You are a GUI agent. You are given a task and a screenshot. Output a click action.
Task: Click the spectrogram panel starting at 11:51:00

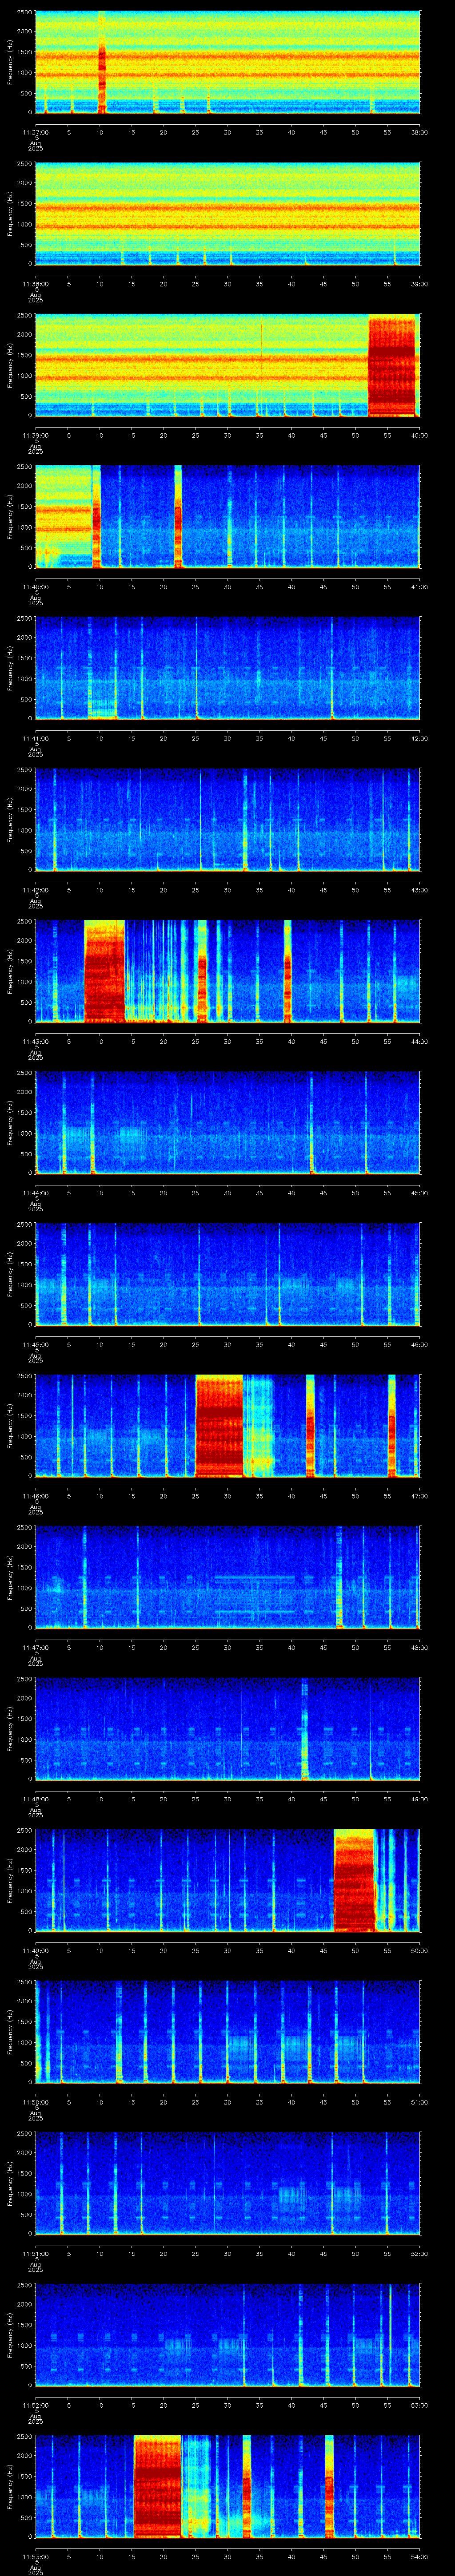coord(228,2184)
